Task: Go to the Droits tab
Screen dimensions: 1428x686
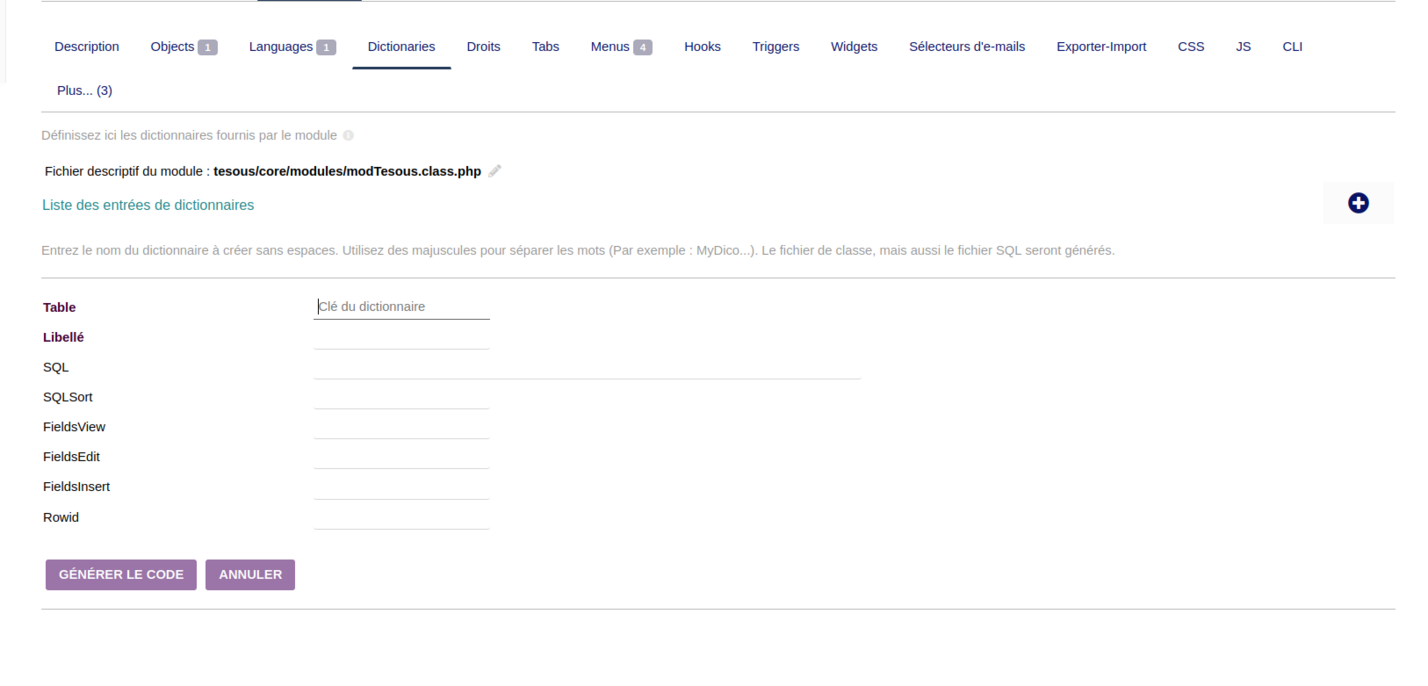Action: point(483,46)
